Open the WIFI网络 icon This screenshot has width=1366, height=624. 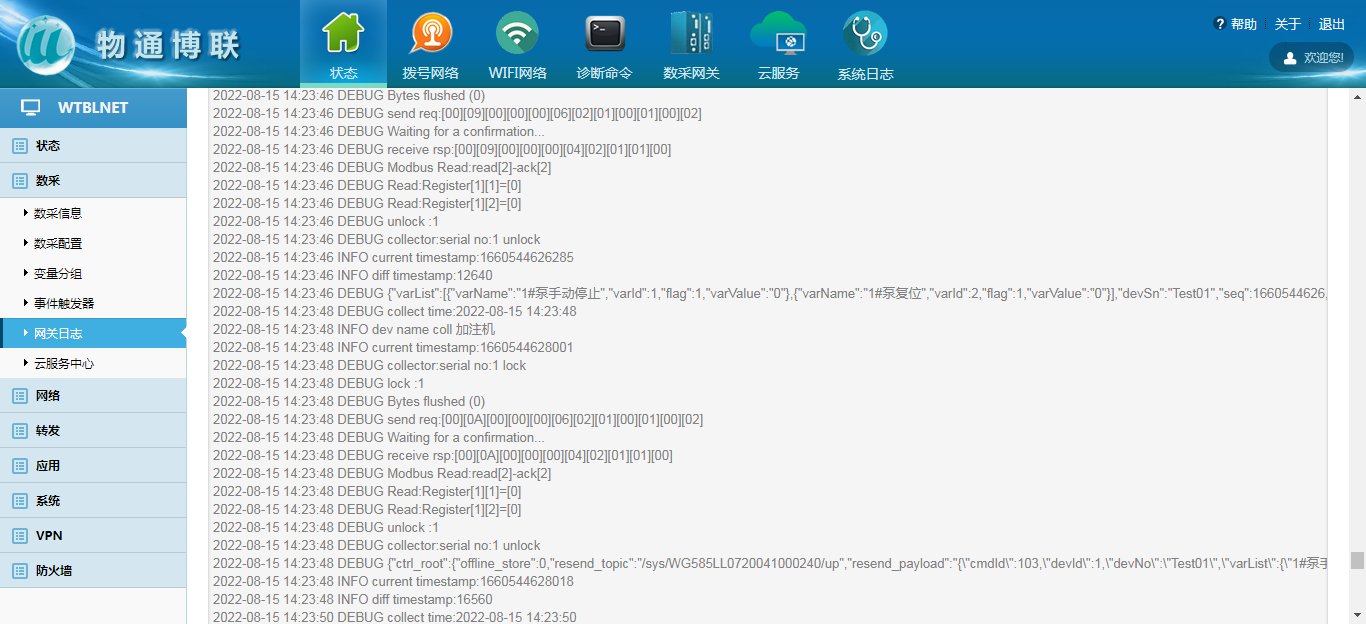pos(517,35)
